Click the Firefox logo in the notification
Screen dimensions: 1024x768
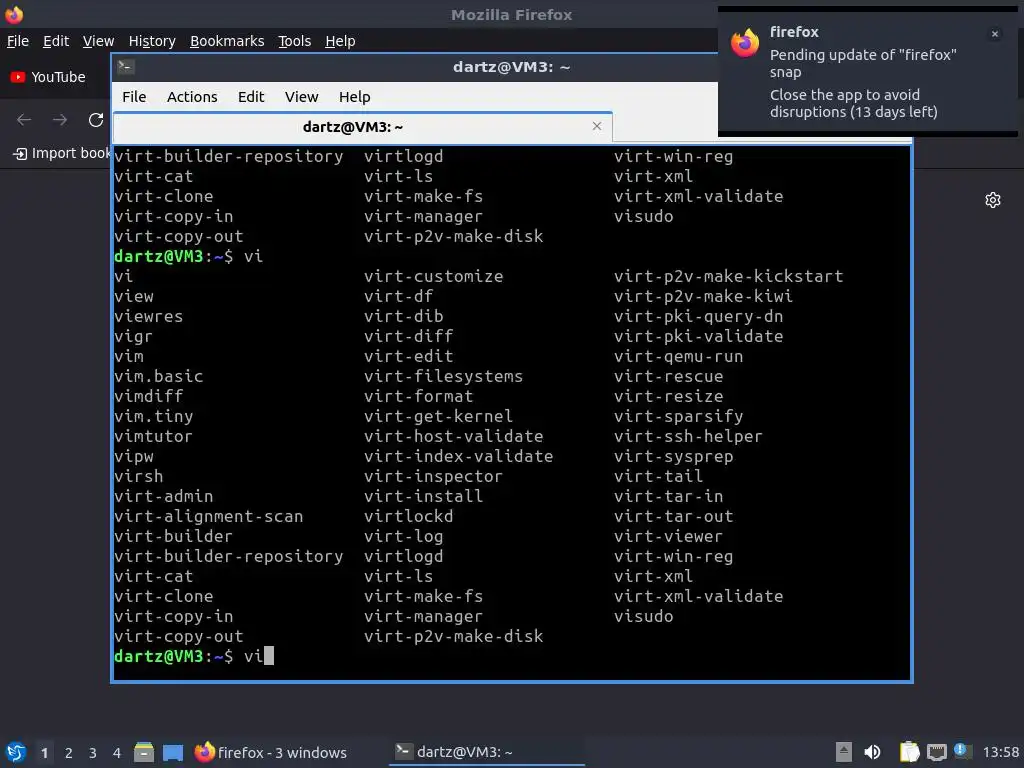[x=745, y=43]
